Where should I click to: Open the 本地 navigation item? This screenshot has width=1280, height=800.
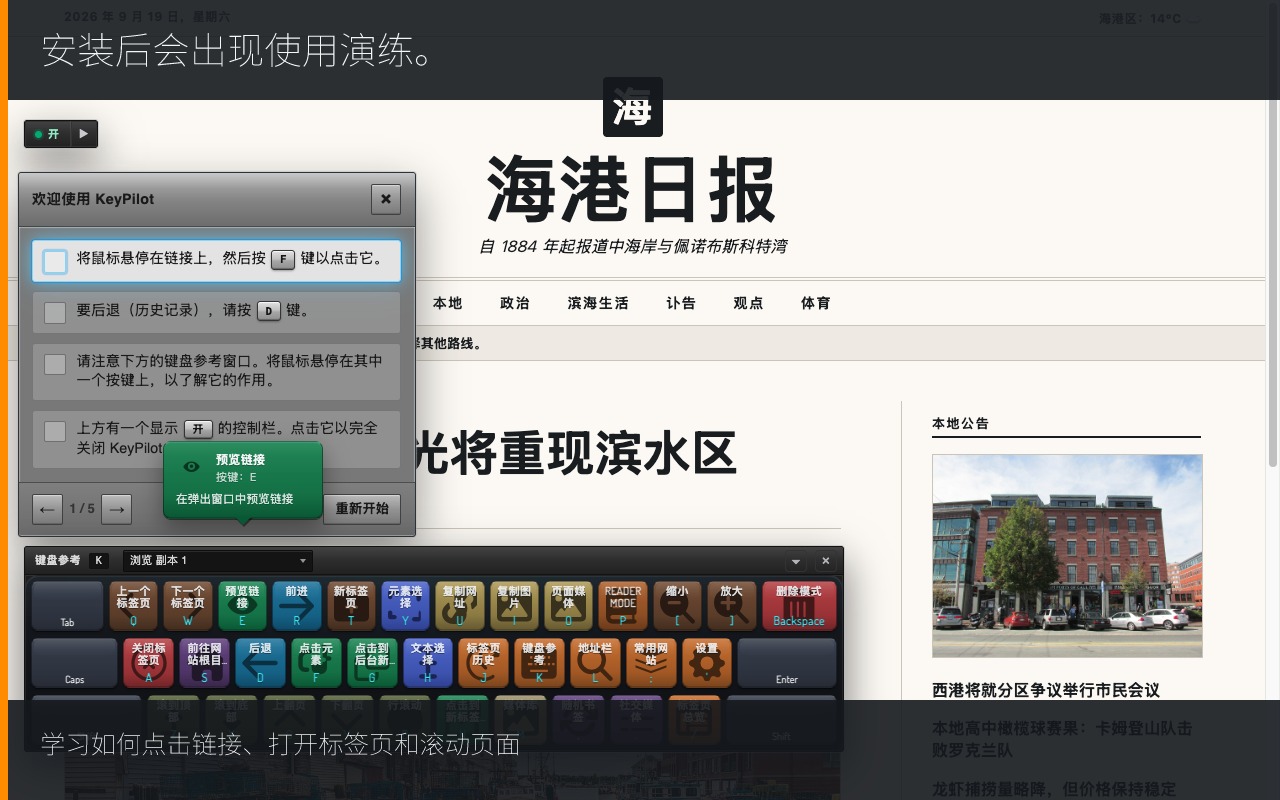tap(448, 303)
